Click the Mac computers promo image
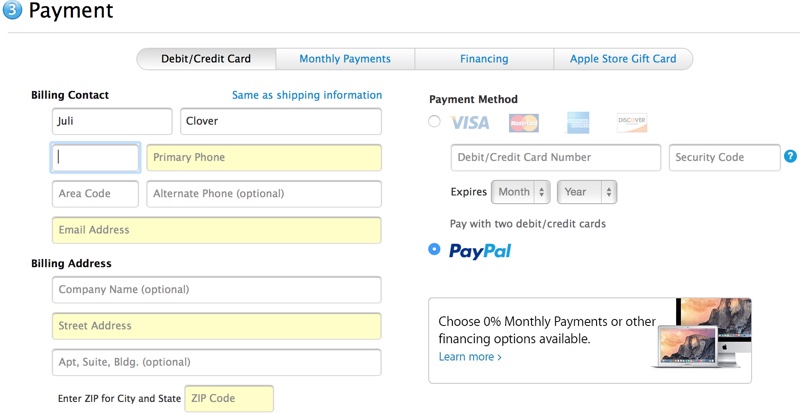The width and height of the screenshot is (800, 415). (703, 333)
